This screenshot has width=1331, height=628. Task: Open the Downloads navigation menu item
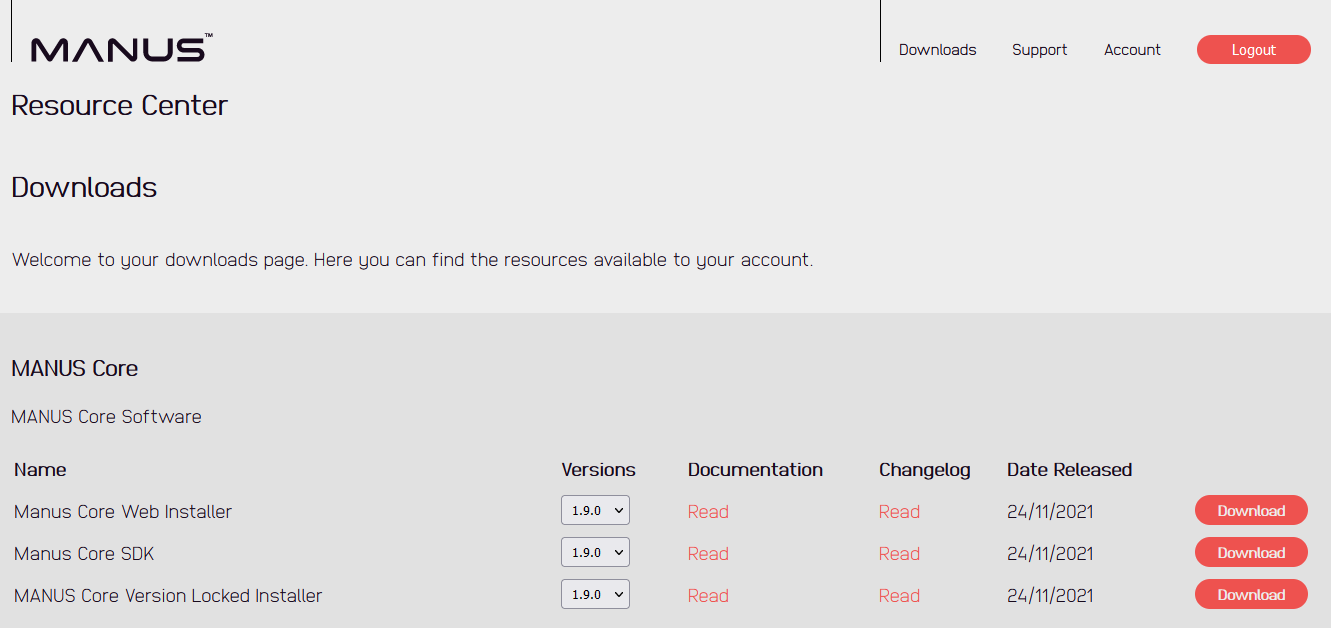click(x=937, y=50)
